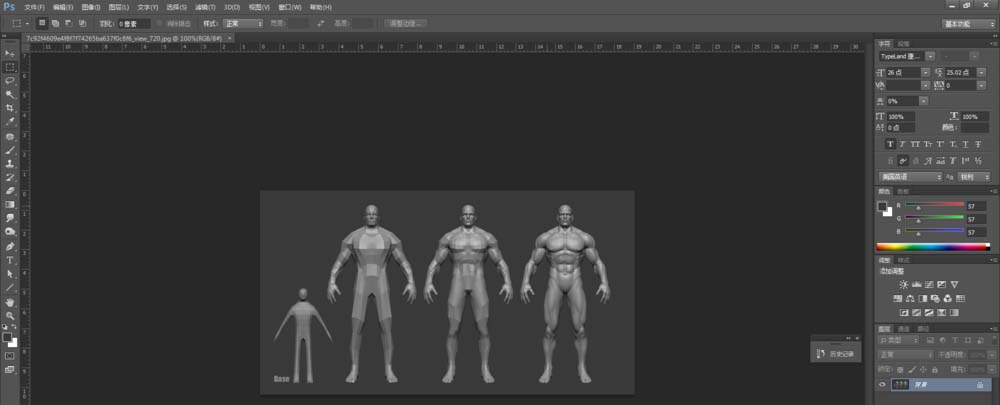Click the Faux Bold style button in the Character panel
The height and width of the screenshot is (405, 1000).
coord(890,144)
